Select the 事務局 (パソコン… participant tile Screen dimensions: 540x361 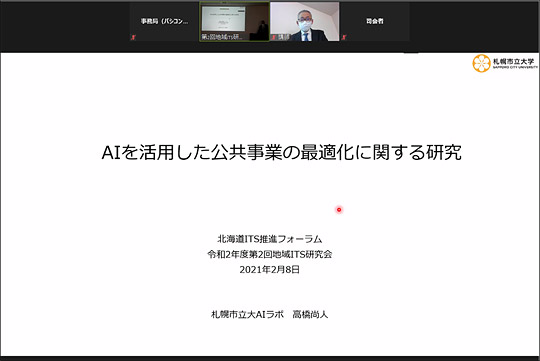click(x=165, y=21)
